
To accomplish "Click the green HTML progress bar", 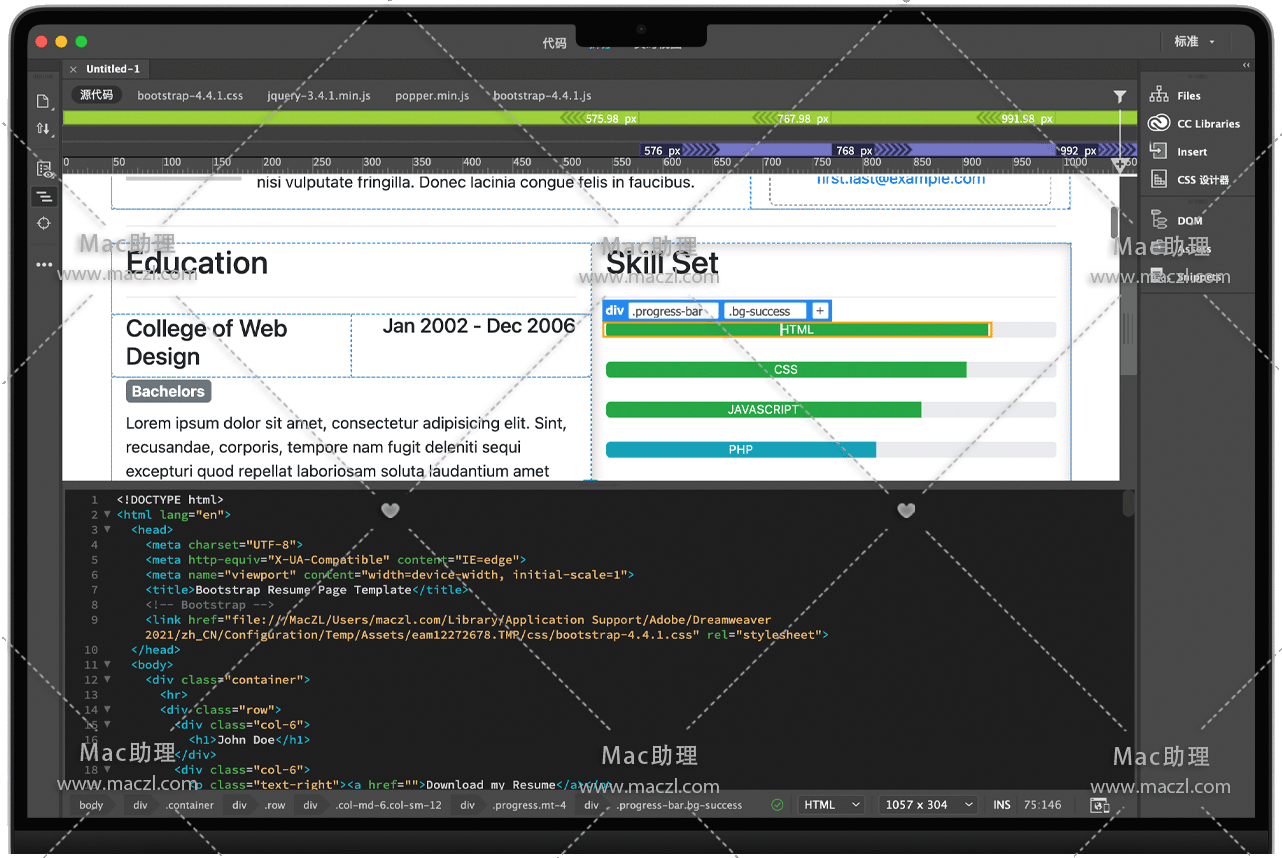I will click(796, 330).
